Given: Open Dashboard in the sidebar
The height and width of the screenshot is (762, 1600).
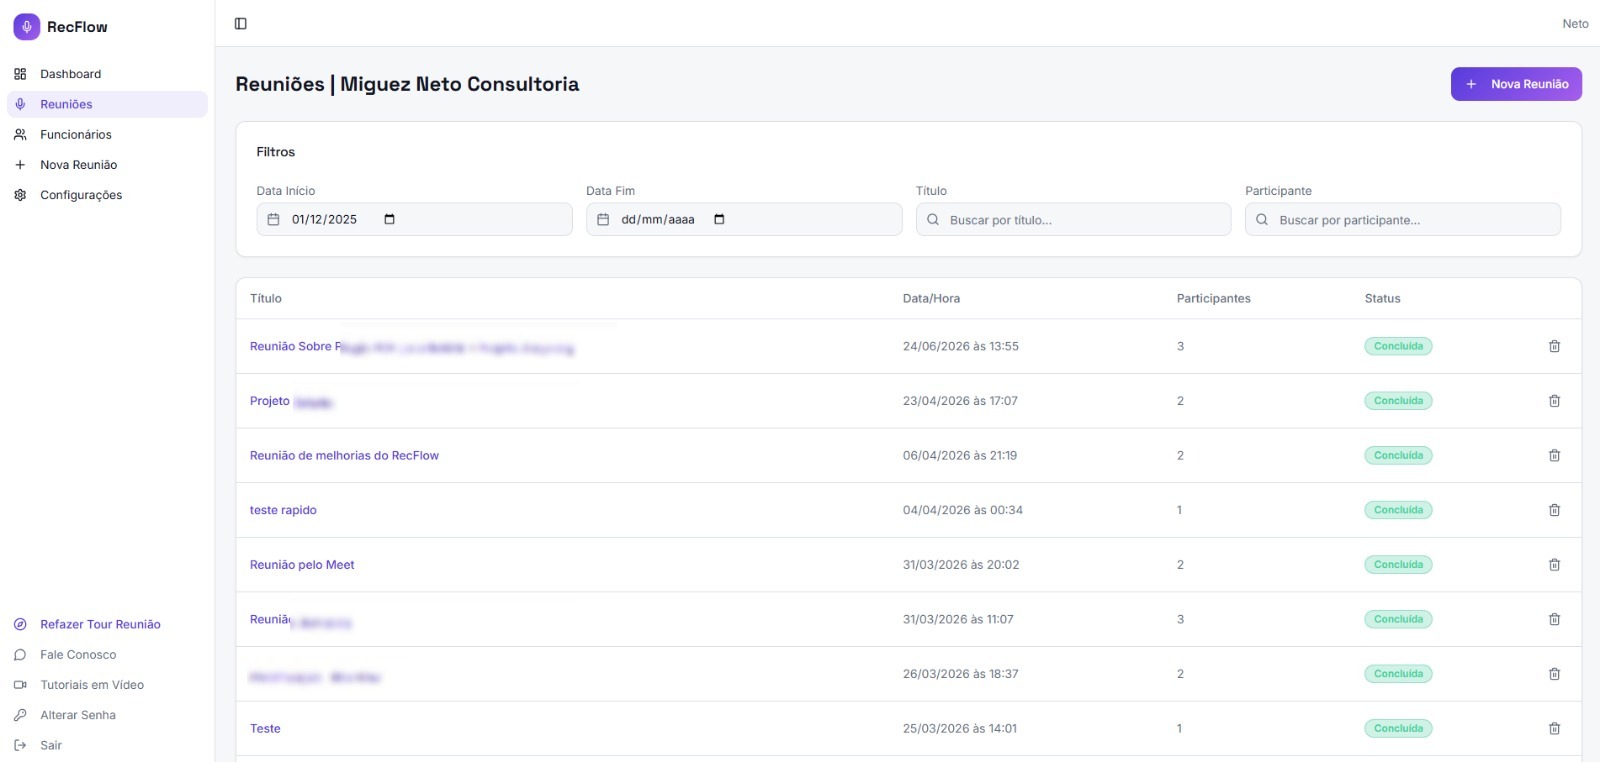Looking at the screenshot, I should point(107,74).
